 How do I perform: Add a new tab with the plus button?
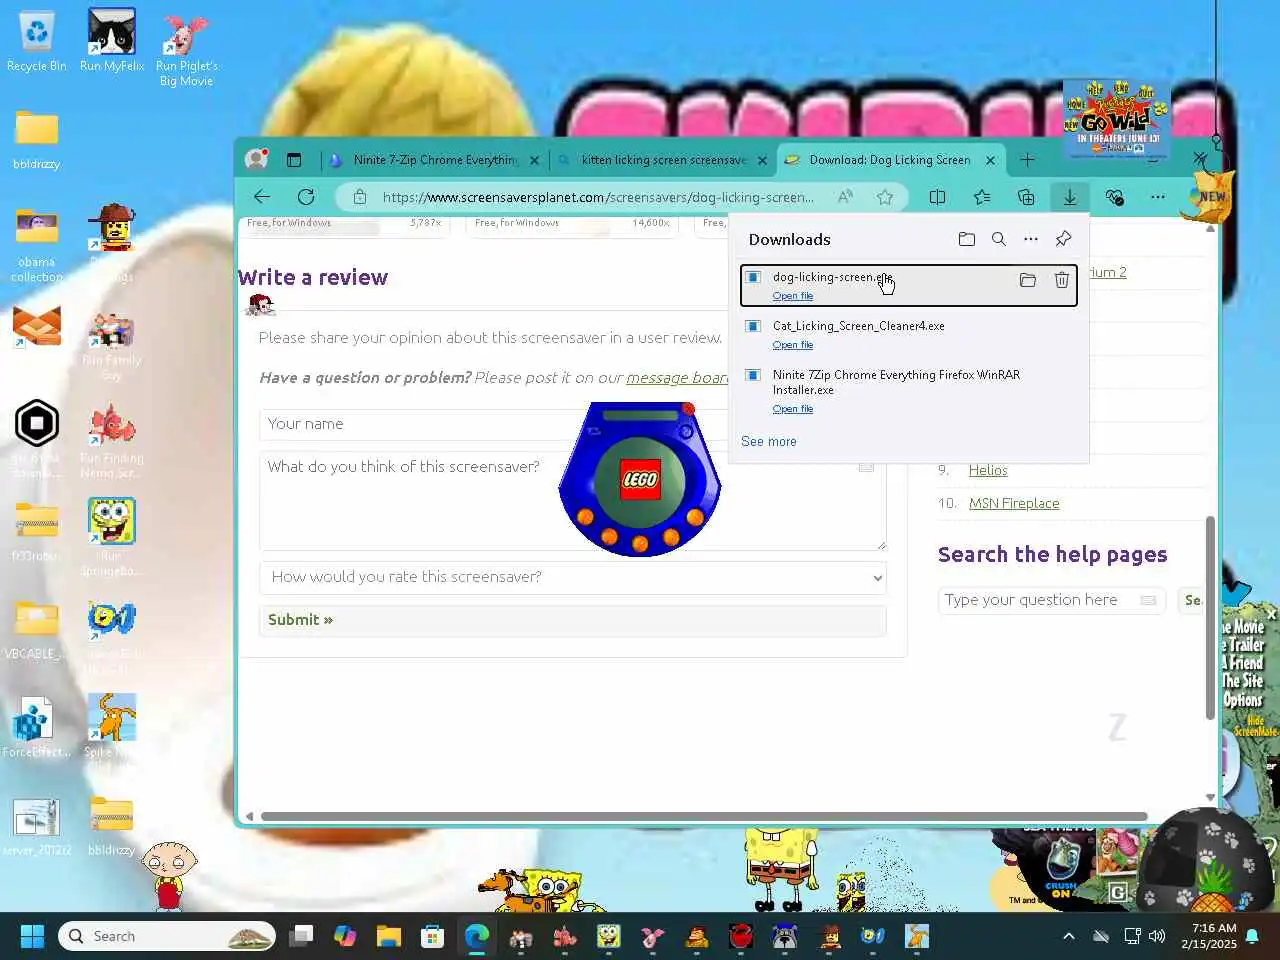(x=1027, y=159)
